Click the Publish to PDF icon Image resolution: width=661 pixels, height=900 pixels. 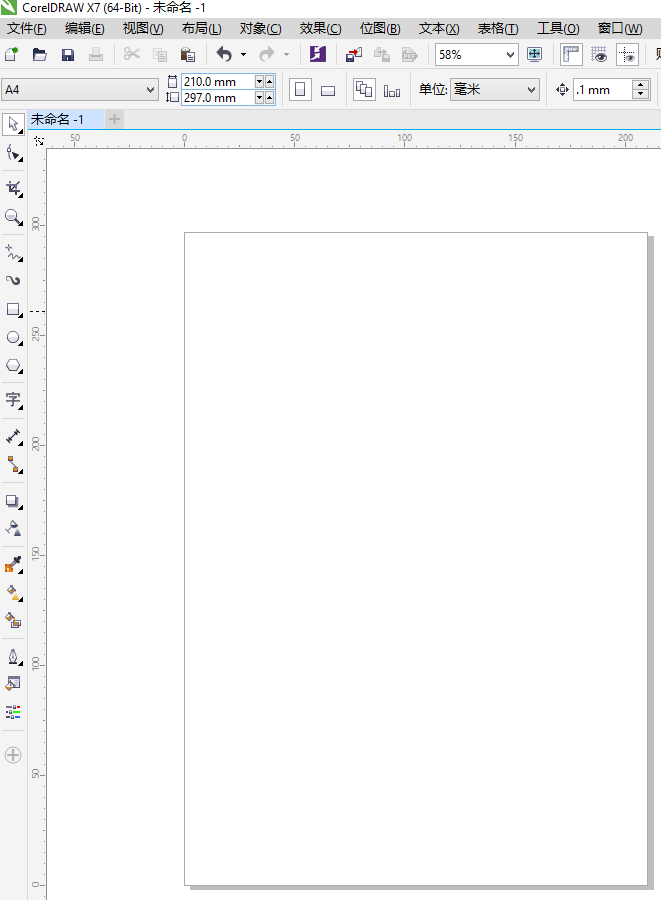(x=410, y=55)
